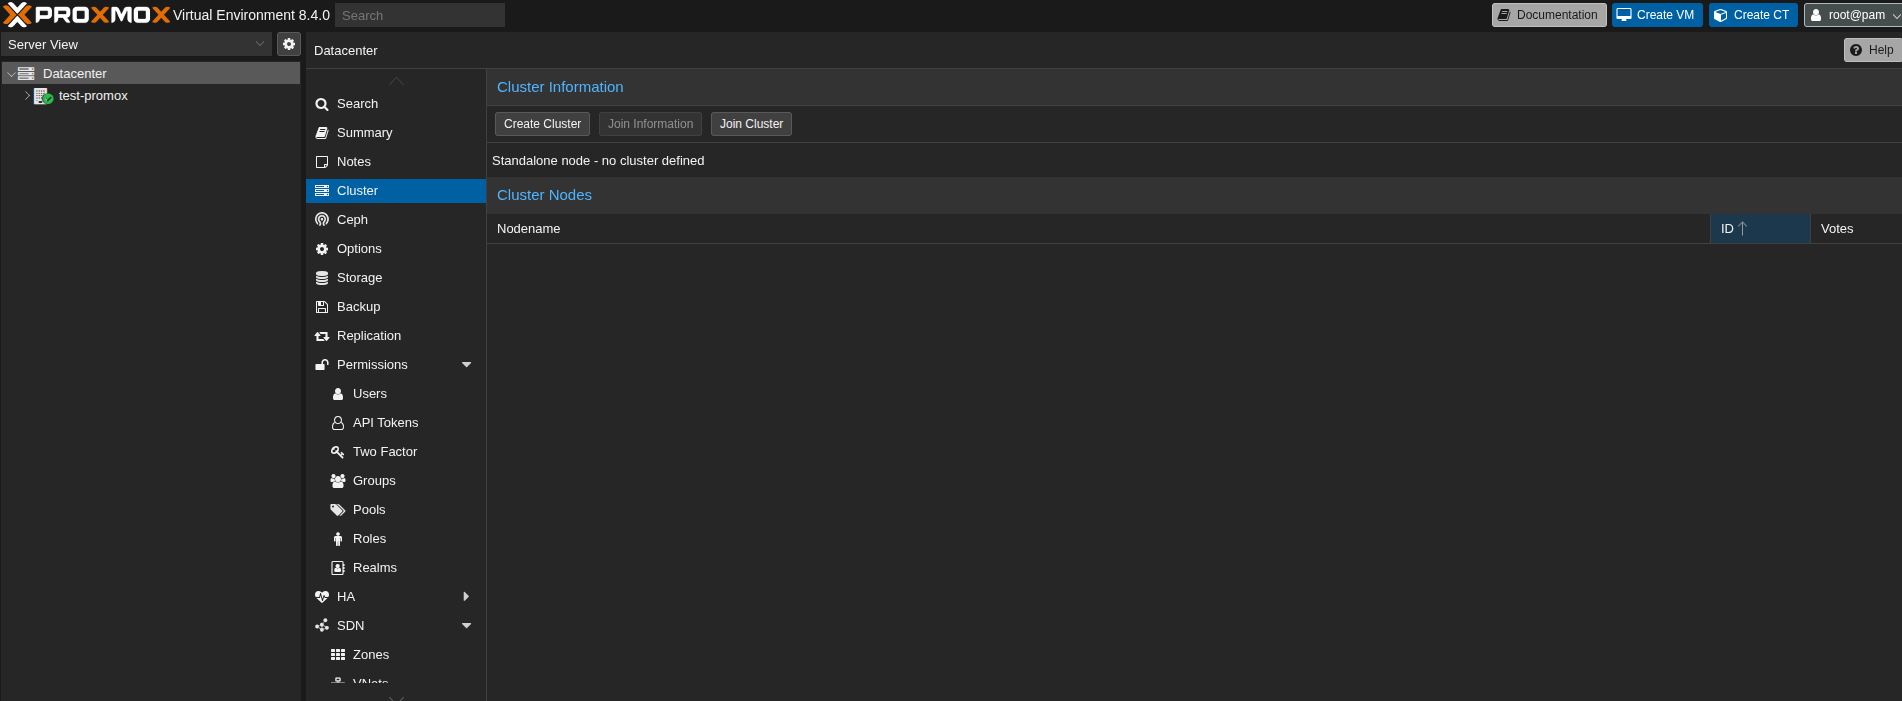Image resolution: width=1902 pixels, height=701 pixels.
Task: Open Two Factor authentication settings
Action: tap(384, 452)
